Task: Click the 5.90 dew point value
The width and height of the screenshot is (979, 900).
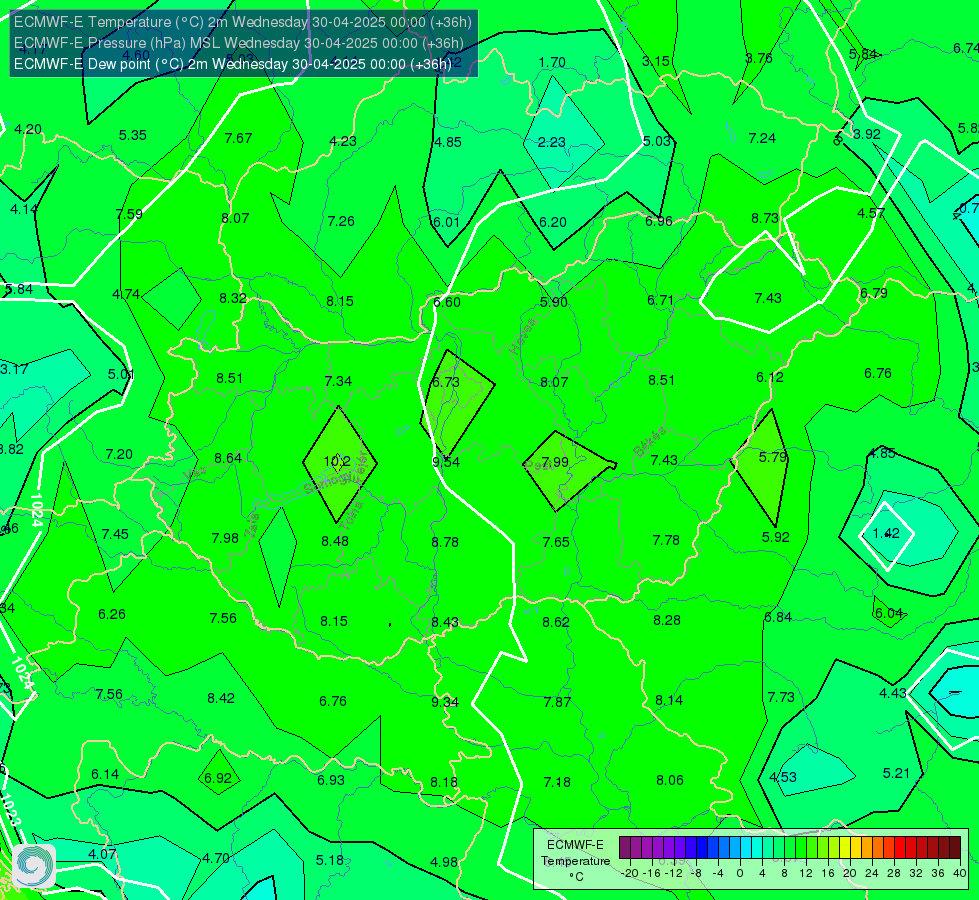Action: pyautogui.click(x=554, y=302)
